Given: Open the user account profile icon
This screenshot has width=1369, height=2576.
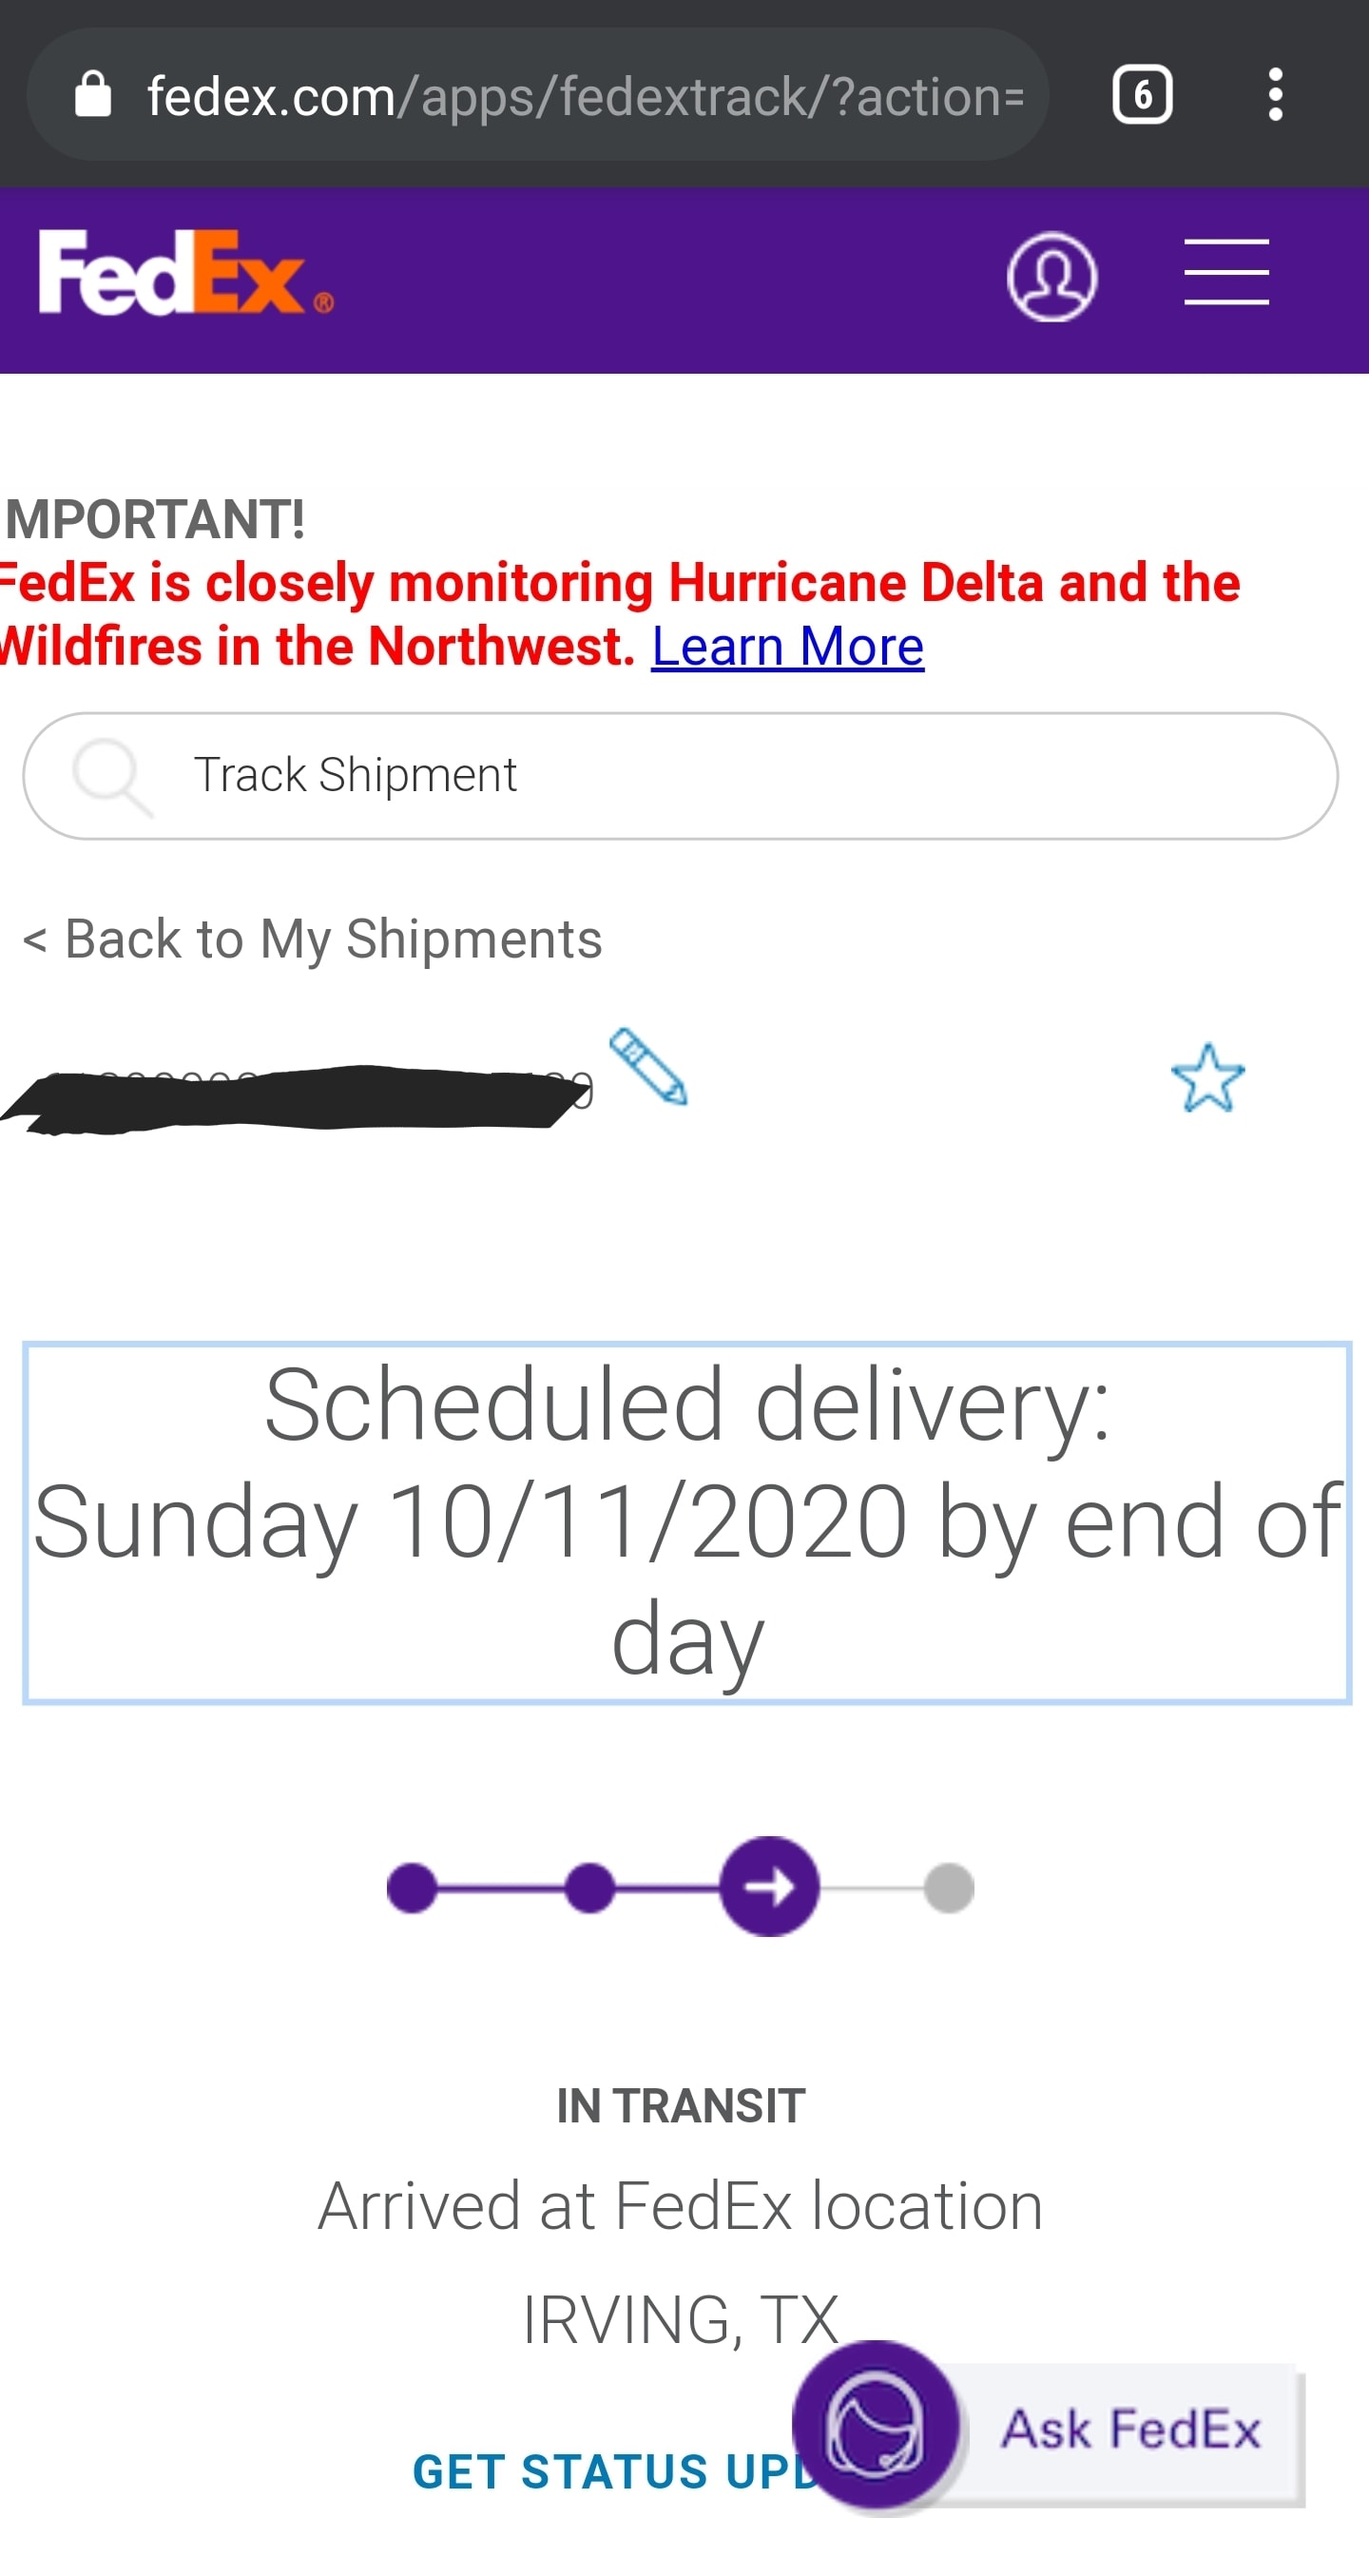Looking at the screenshot, I should point(1051,277).
